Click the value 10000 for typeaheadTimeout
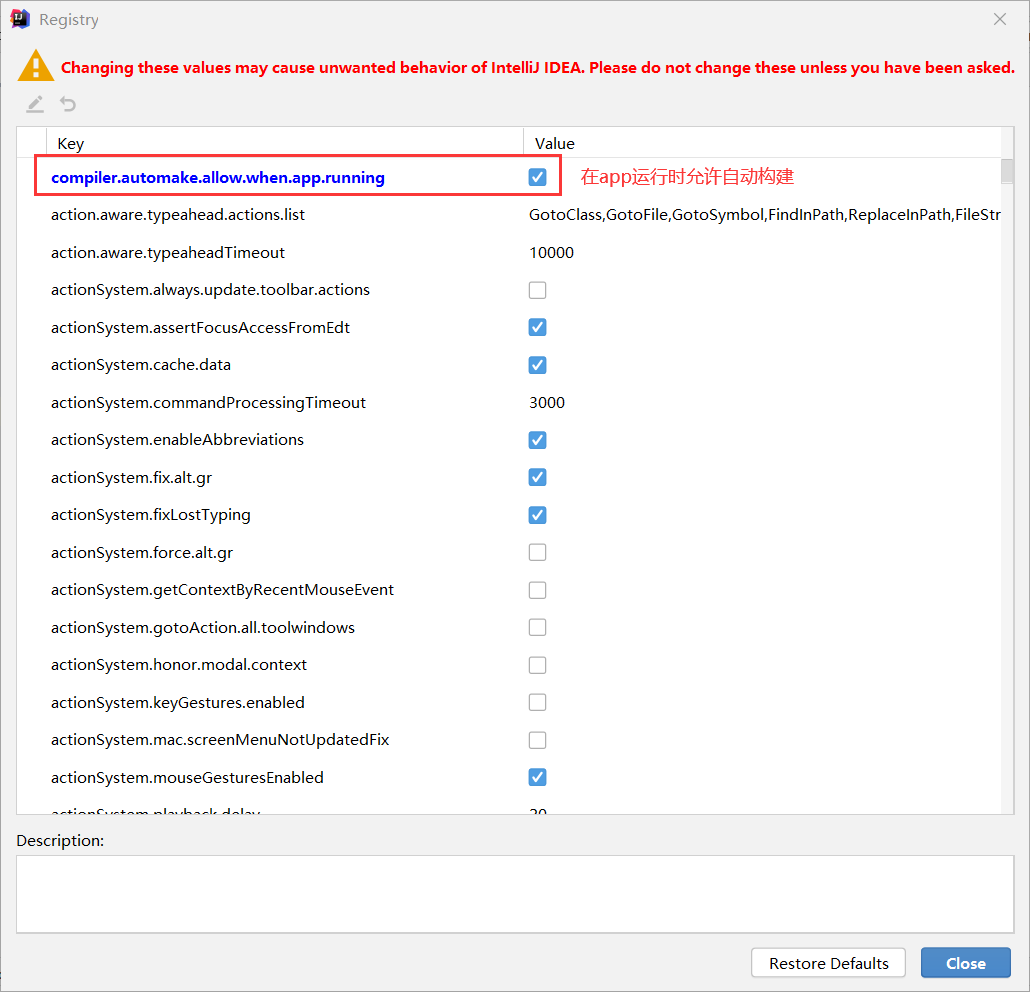The image size is (1030, 992). click(551, 253)
